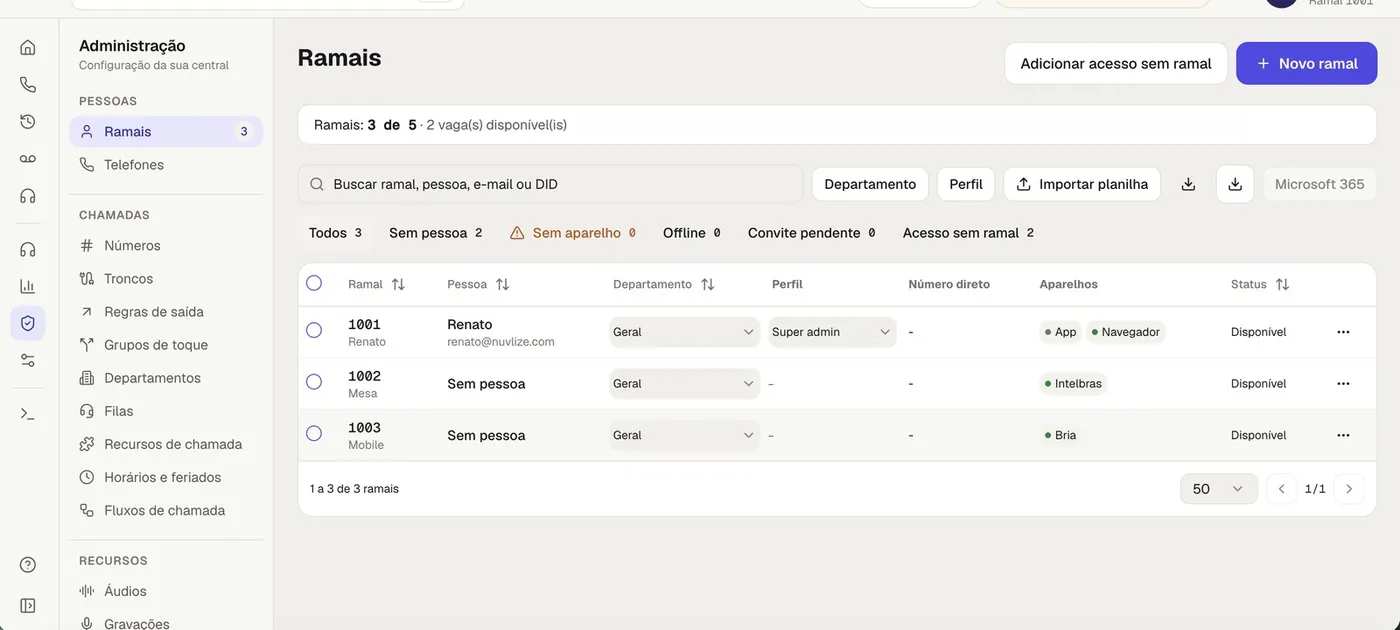
Task: Go to next page arrow
Action: (x=1349, y=489)
